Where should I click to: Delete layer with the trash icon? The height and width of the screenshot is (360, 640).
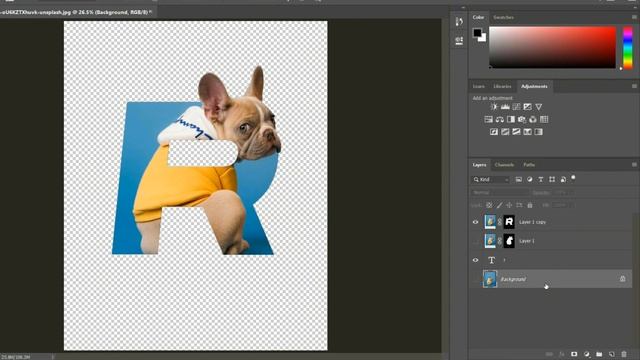[x=624, y=354]
